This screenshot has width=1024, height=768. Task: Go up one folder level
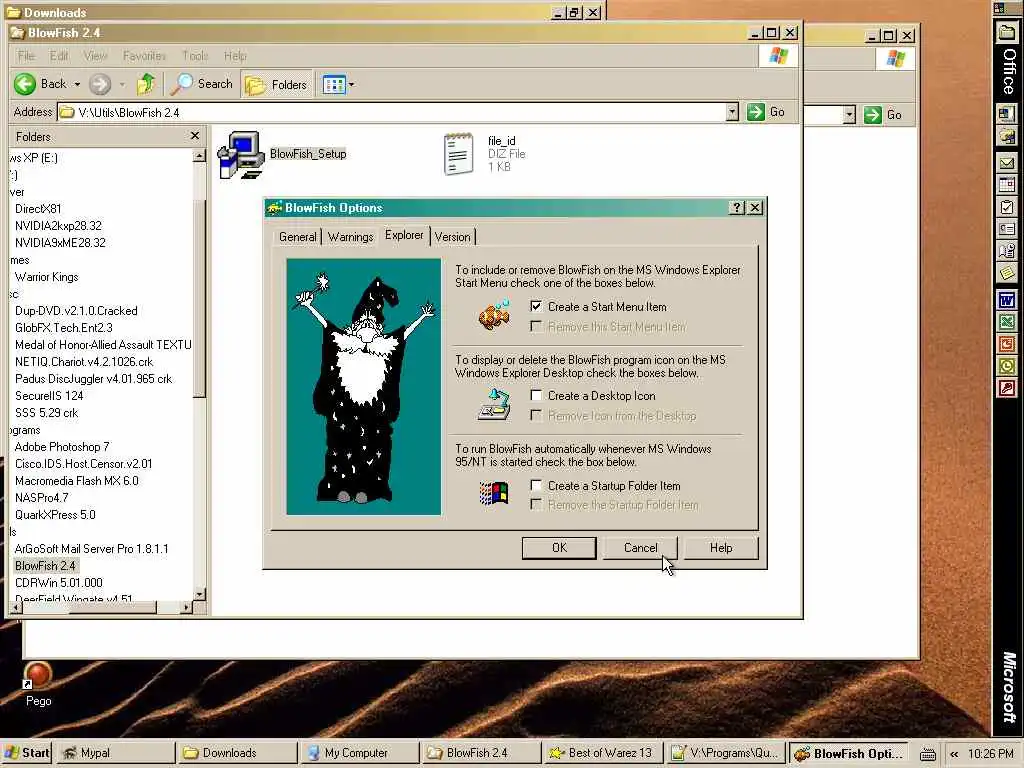146,84
